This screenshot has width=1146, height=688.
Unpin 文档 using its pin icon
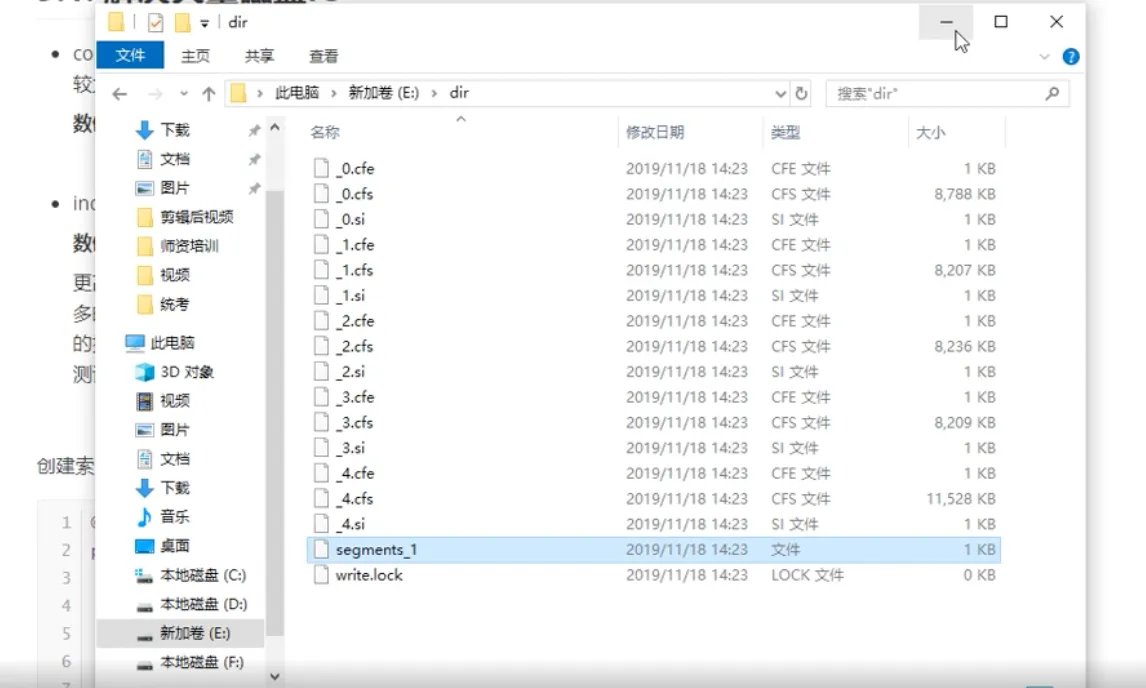click(x=254, y=160)
